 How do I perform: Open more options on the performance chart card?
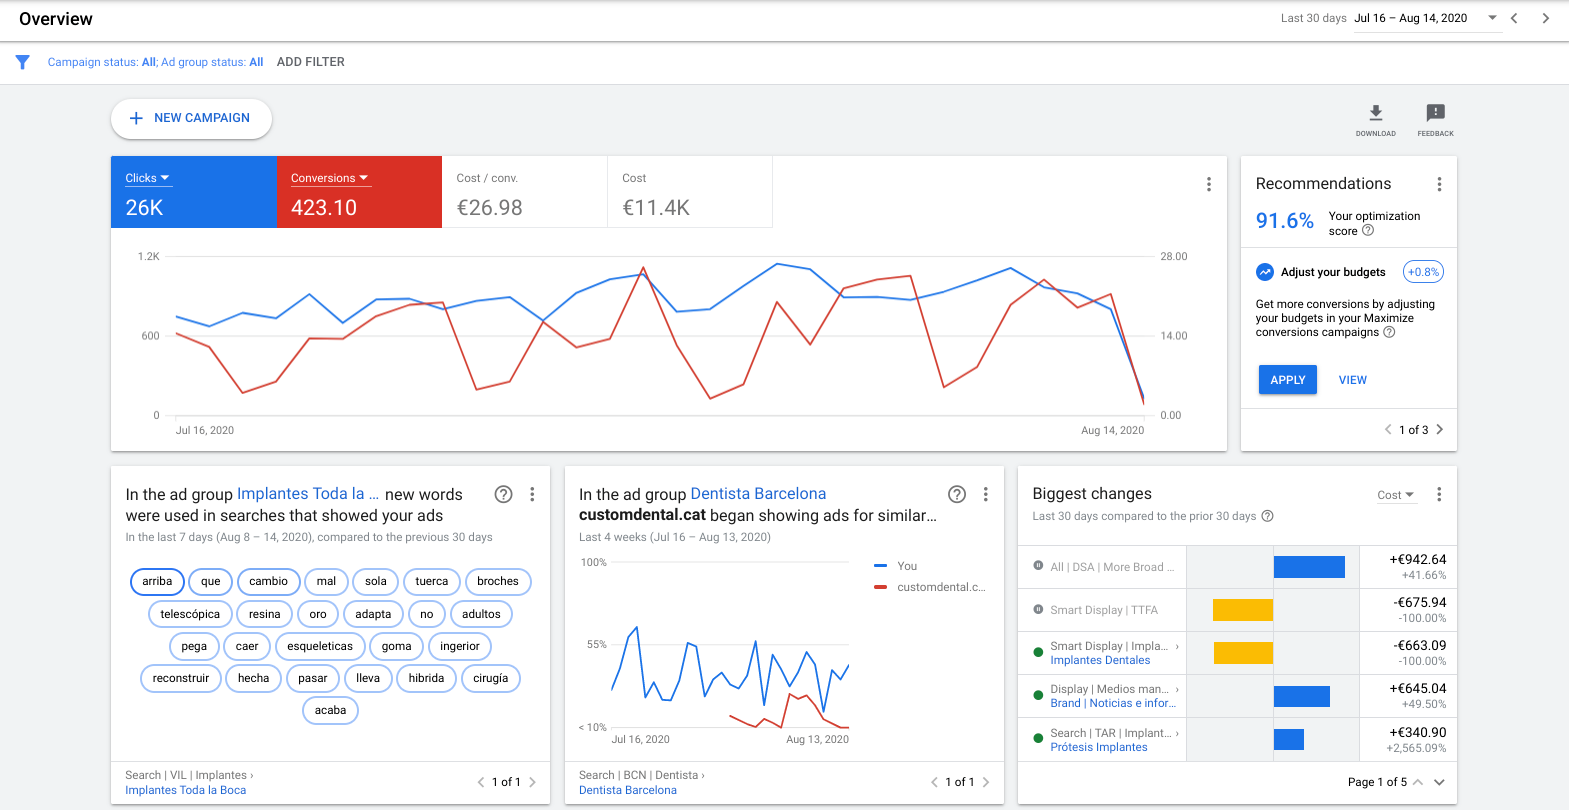(x=1208, y=184)
